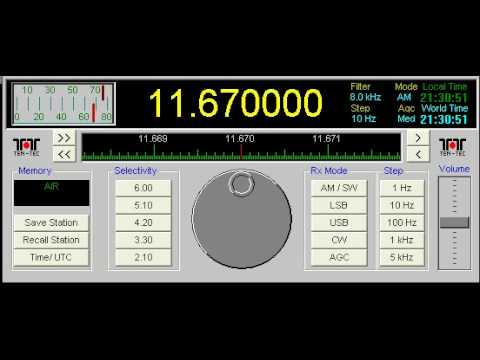Set tuning step to 100 Hz
The height and width of the screenshot is (360, 480).
[x=402, y=223]
